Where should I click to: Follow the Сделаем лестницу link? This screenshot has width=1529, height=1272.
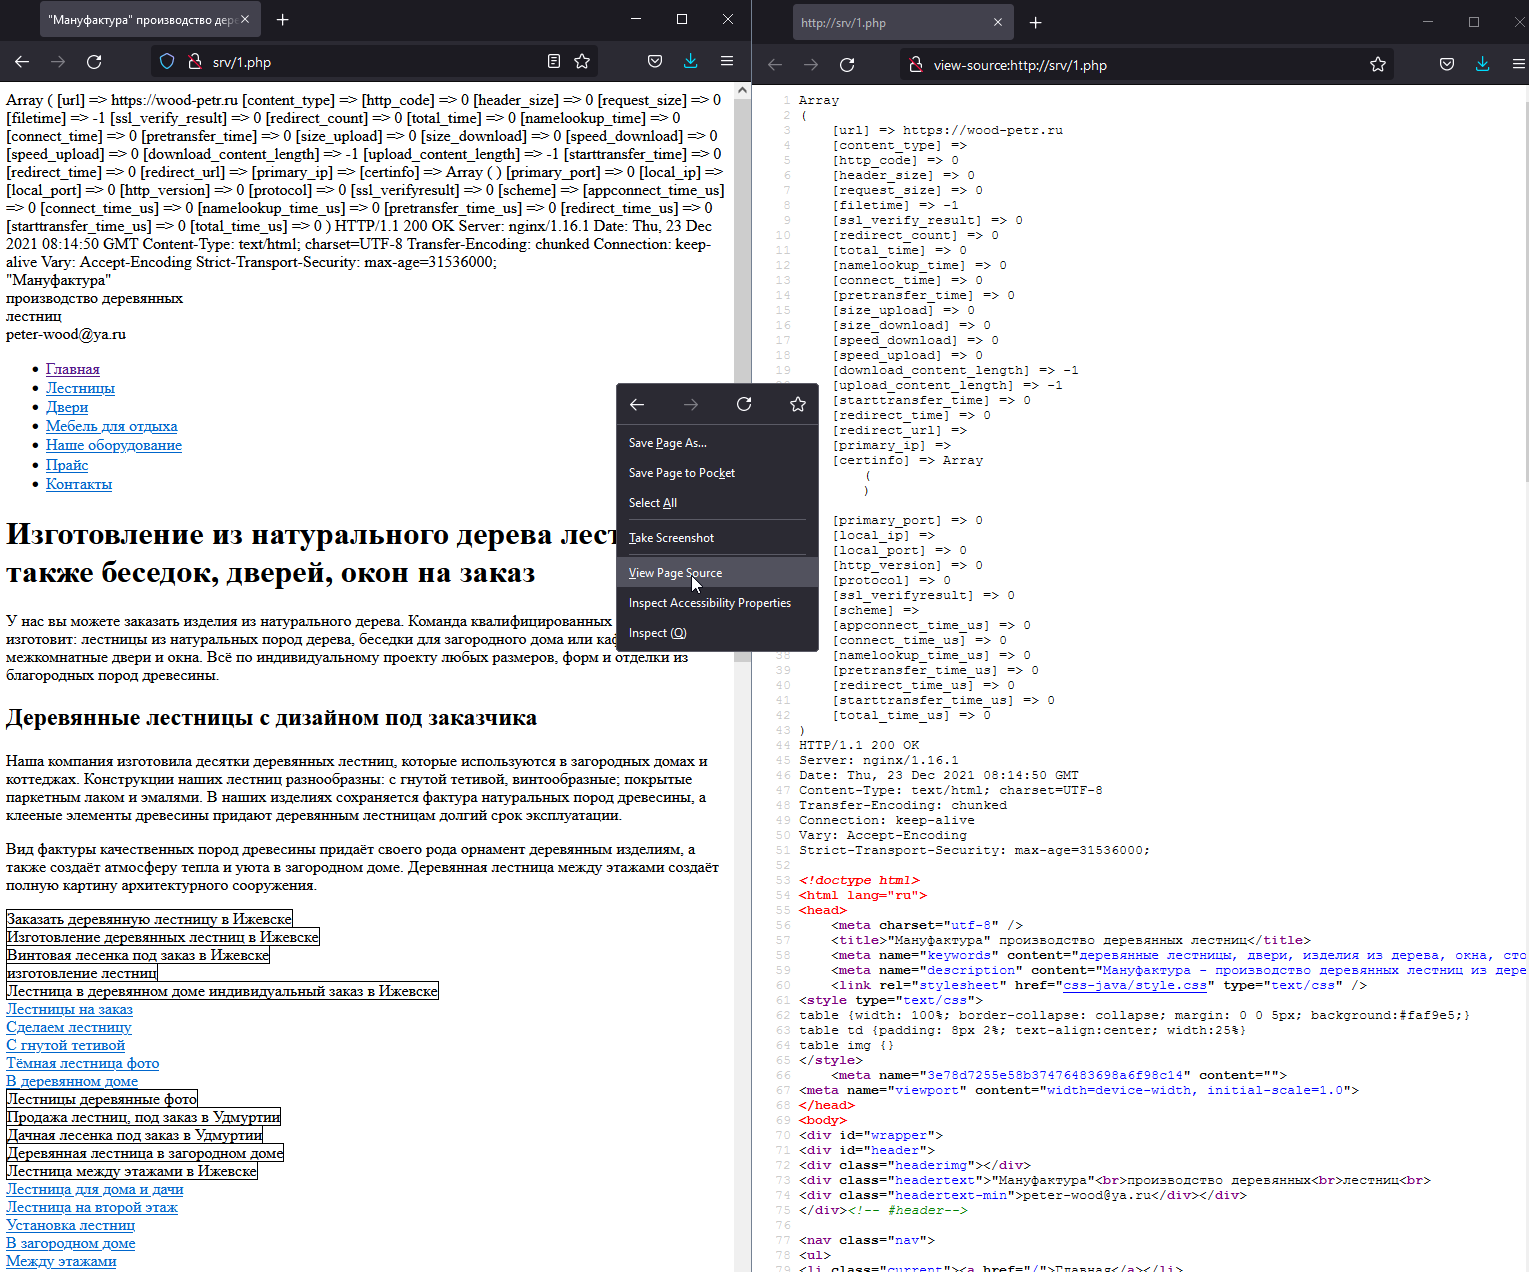click(x=68, y=1027)
